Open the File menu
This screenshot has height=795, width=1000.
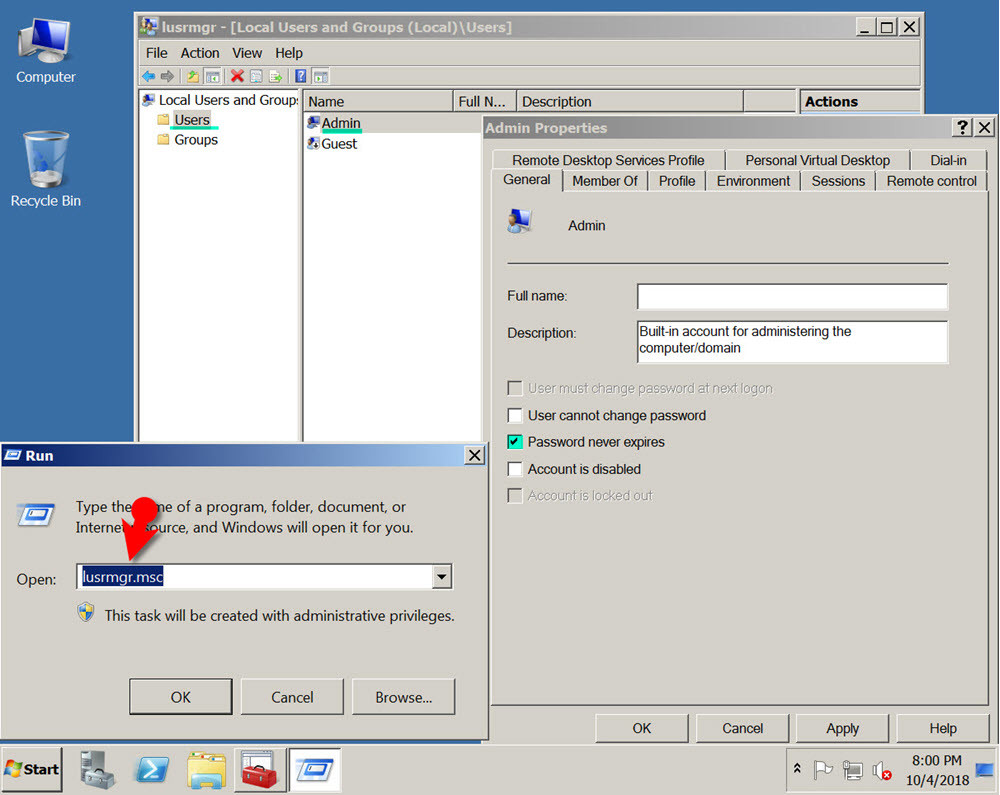tap(156, 53)
